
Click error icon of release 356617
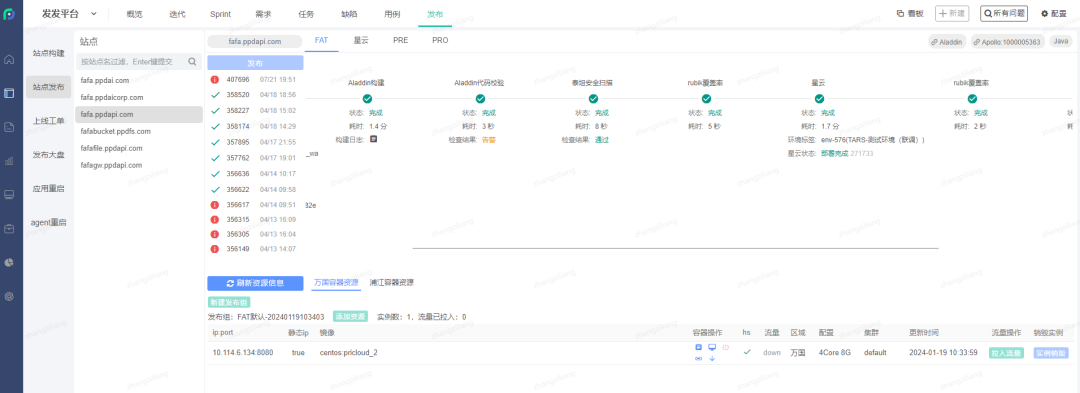pyautogui.click(x=215, y=204)
